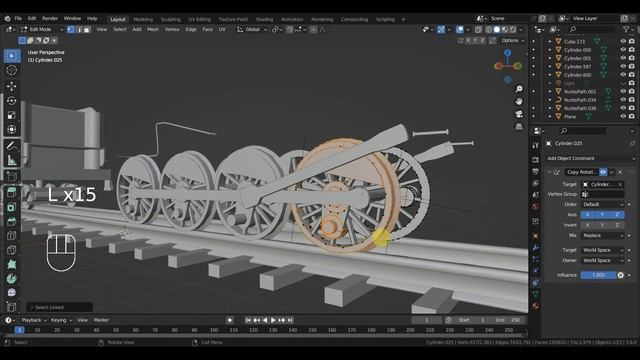640x360 pixels.
Task: Open the Add Object Constraint dropdown
Action: point(590,158)
